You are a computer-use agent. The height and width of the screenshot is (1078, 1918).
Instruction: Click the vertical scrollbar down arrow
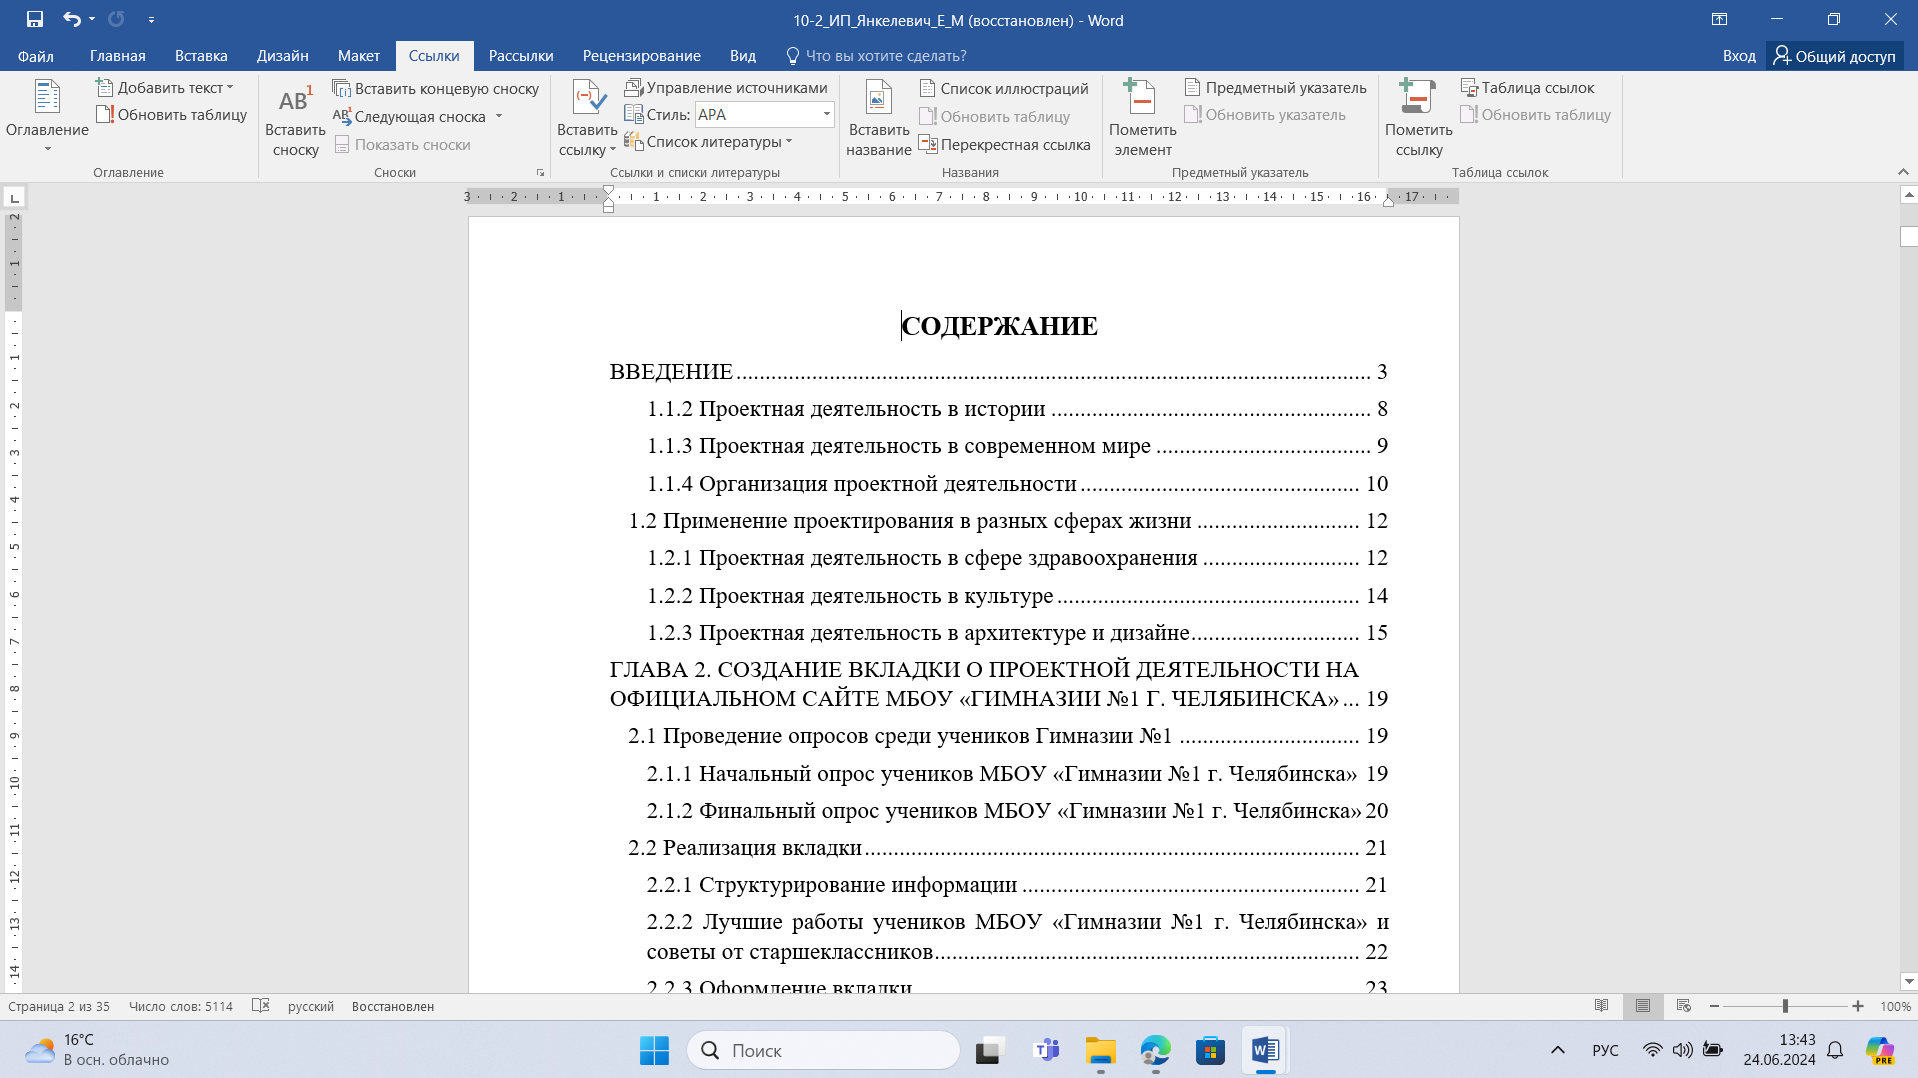(x=1908, y=982)
